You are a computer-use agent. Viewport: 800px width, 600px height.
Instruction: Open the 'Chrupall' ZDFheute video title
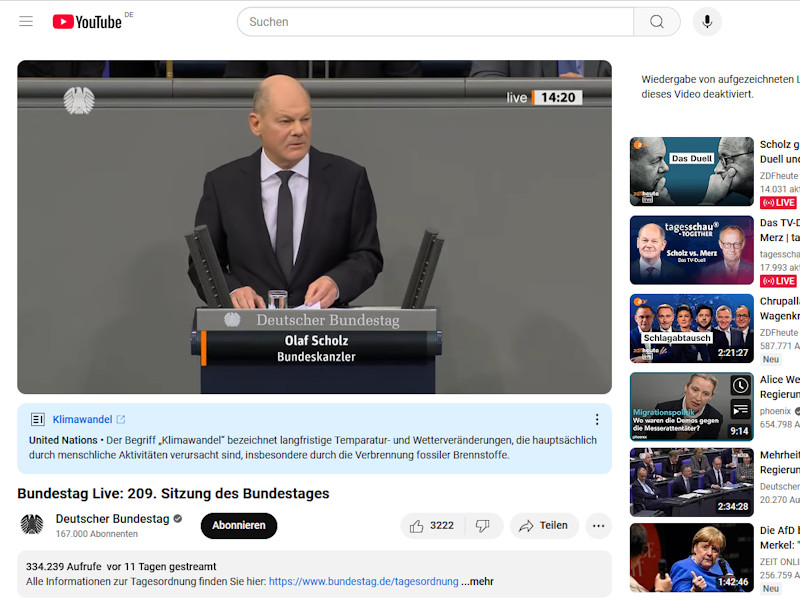pos(780,309)
